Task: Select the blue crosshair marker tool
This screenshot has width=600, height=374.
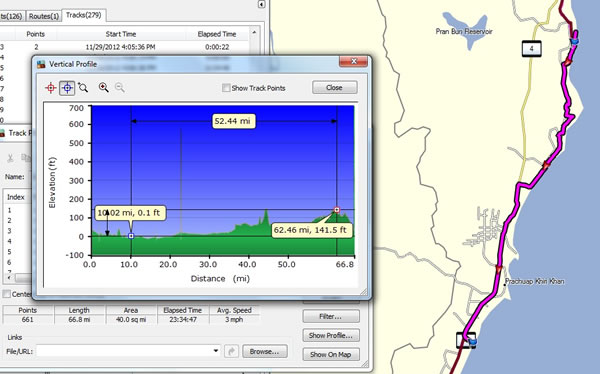Action: [67, 88]
